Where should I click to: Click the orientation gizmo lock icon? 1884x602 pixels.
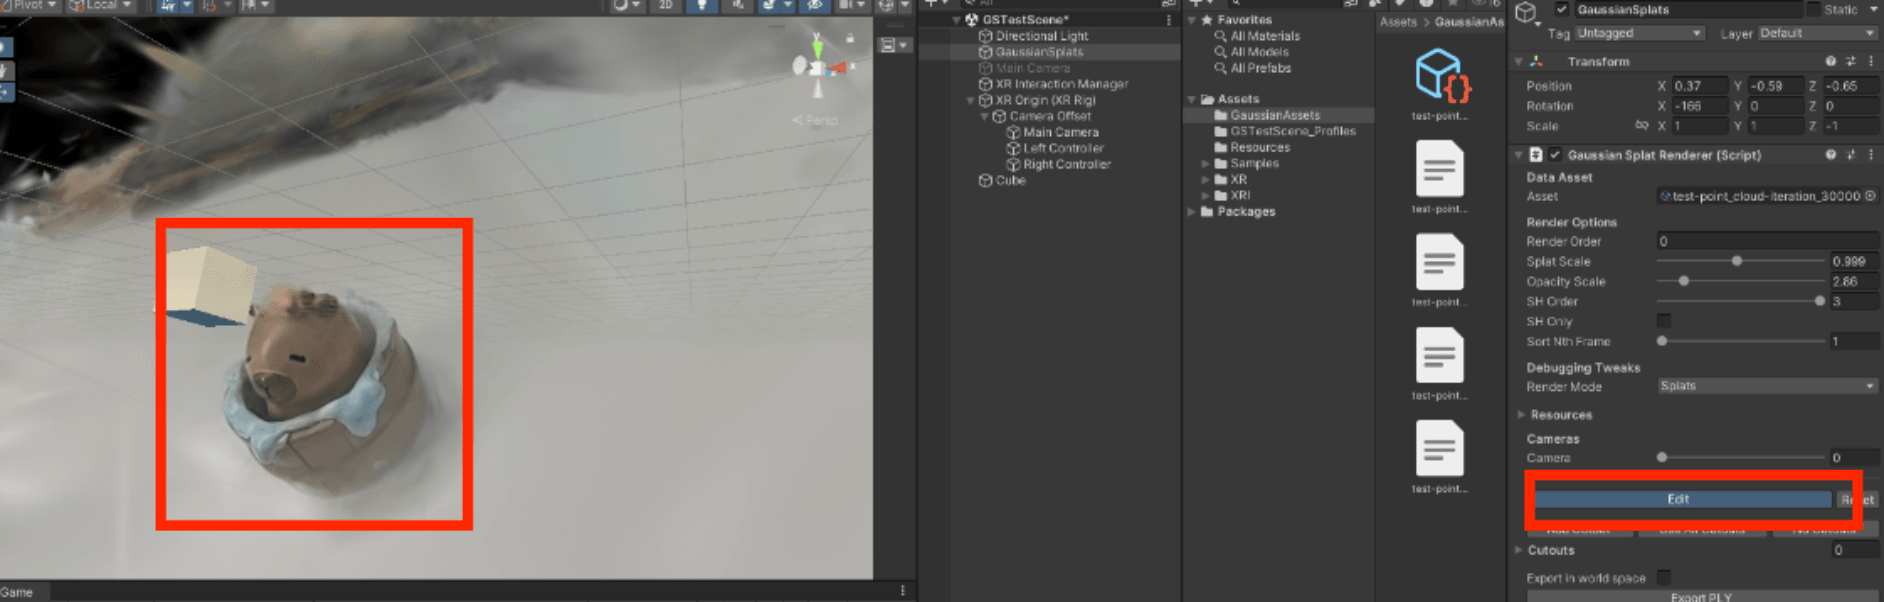tap(850, 39)
